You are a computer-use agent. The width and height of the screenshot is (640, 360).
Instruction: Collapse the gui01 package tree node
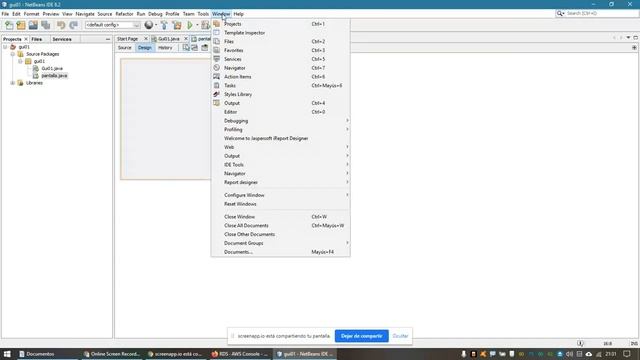[20, 61]
